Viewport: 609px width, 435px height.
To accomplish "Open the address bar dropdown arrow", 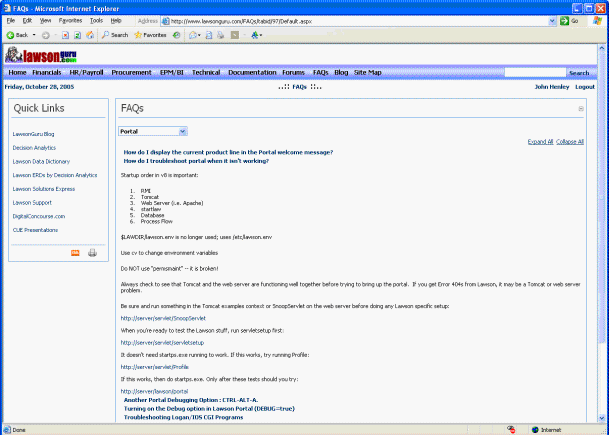I will [552, 21].
